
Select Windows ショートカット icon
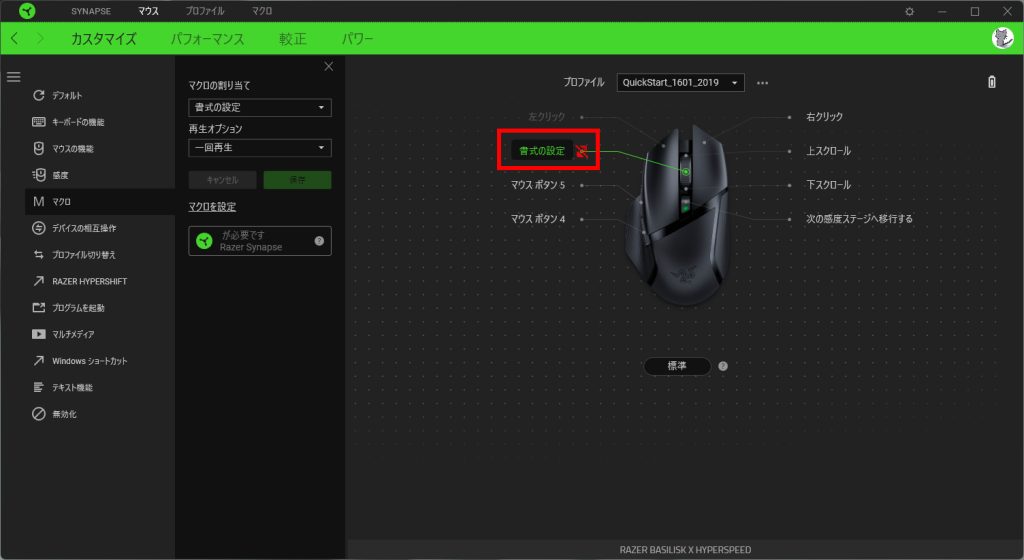39,360
